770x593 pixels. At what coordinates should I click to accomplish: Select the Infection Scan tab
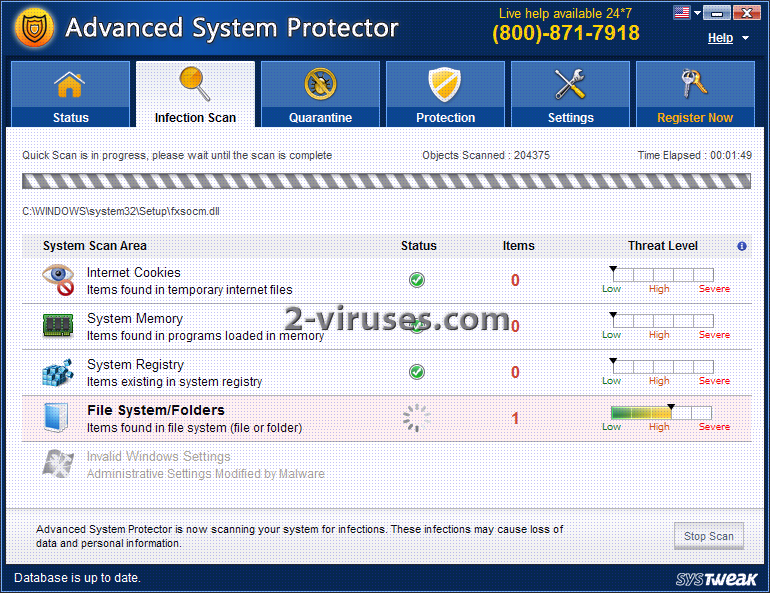195,94
